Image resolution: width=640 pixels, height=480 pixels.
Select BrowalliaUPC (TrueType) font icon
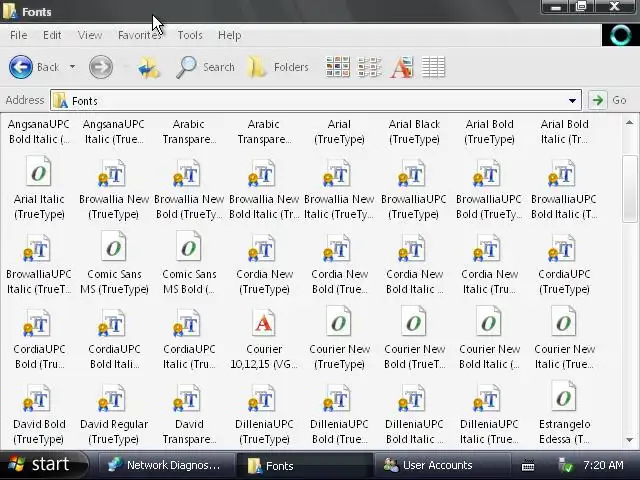(x=413, y=173)
